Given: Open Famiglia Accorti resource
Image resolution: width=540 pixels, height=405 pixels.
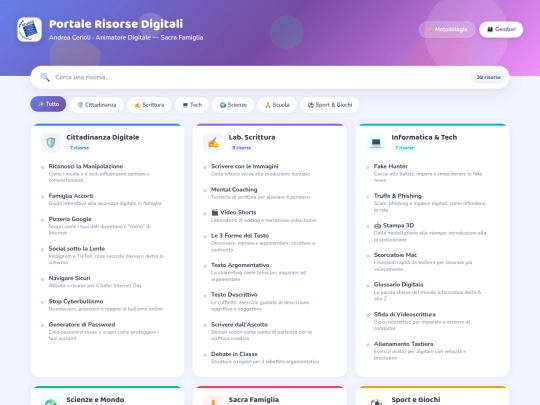Looking at the screenshot, I should tap(107, 199).
